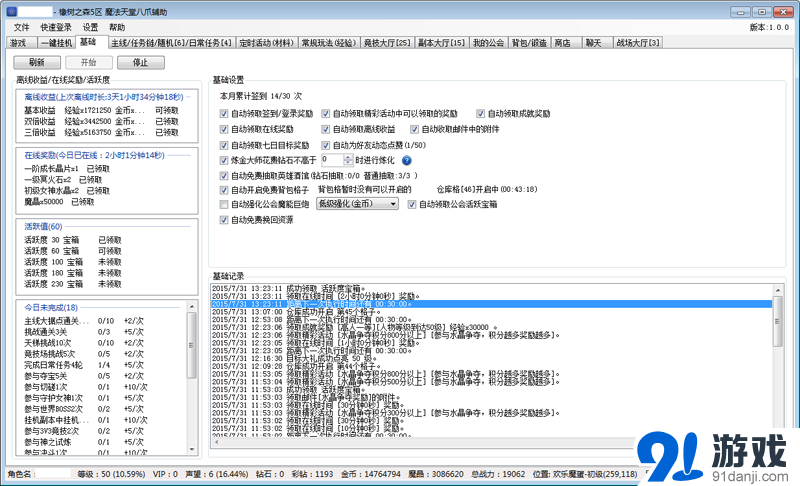Toggle 自动领取精彩活动中可以领取的奖励 checkbox
800x486 pixels.
tap(326, 114)
